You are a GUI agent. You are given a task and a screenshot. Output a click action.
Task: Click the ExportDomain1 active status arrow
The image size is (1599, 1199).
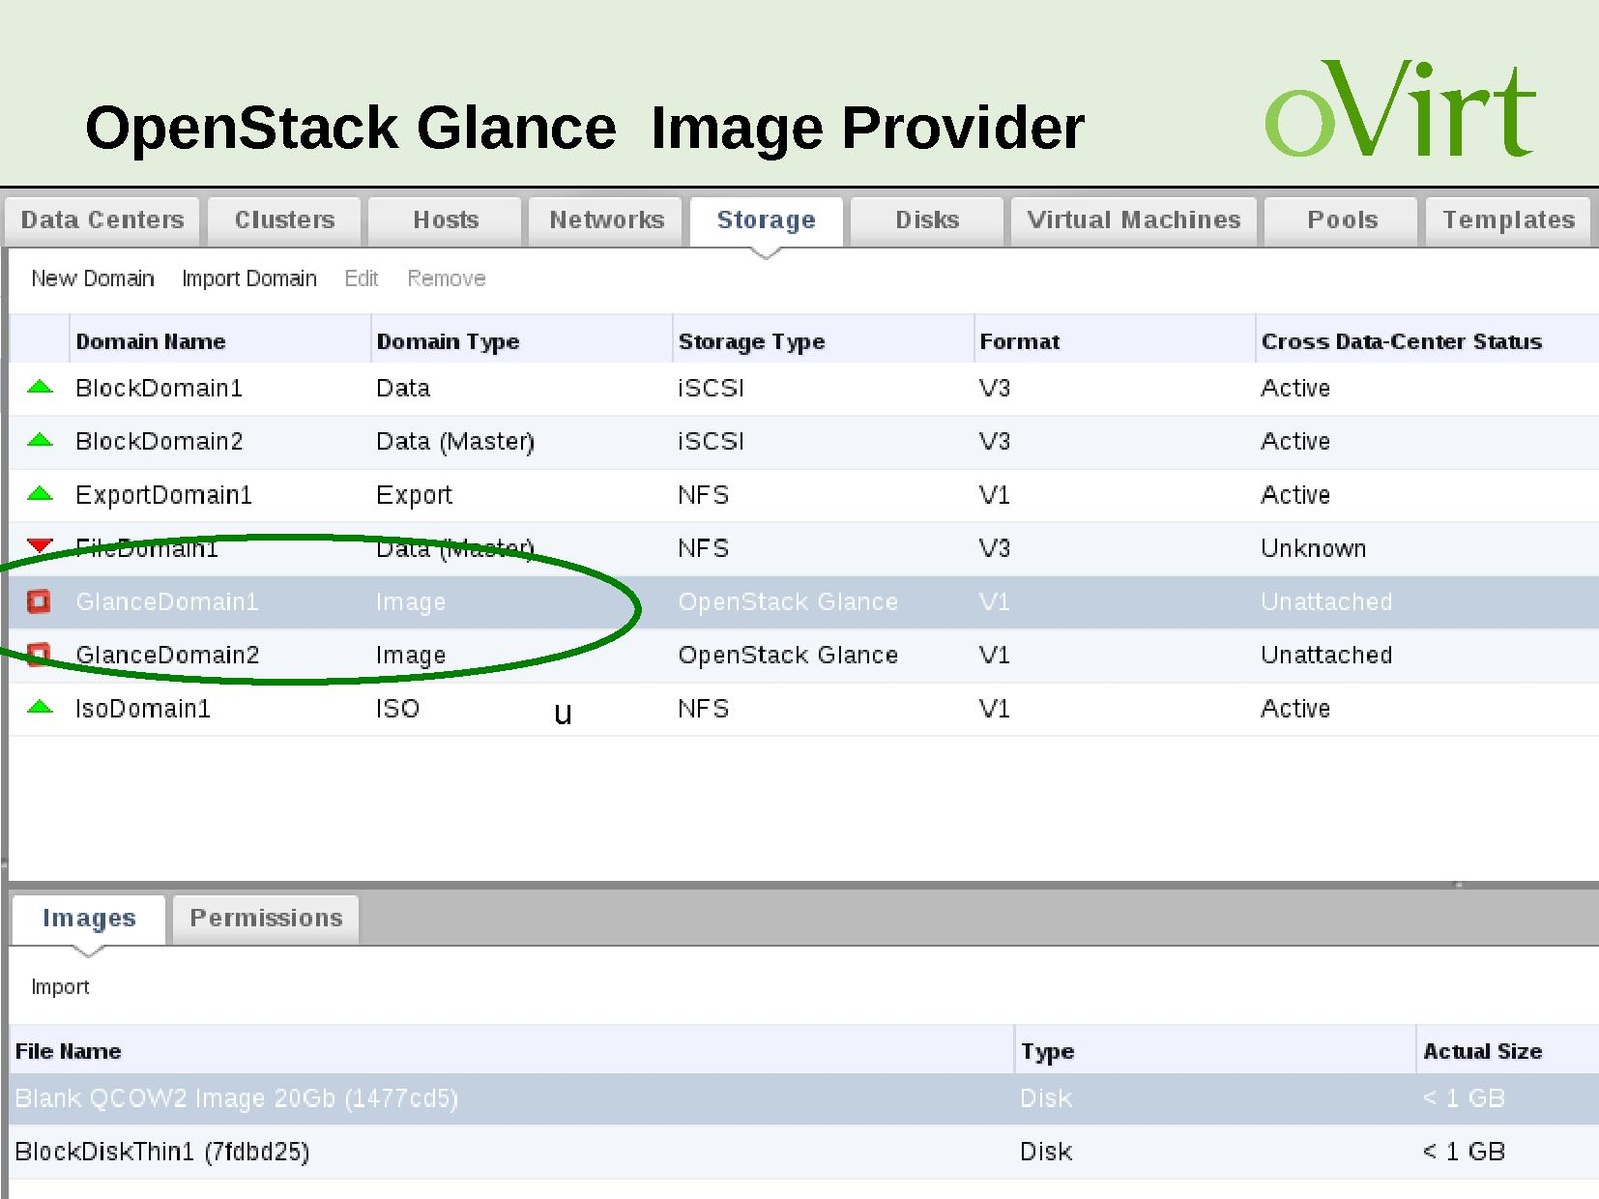[x=40, y=493]
